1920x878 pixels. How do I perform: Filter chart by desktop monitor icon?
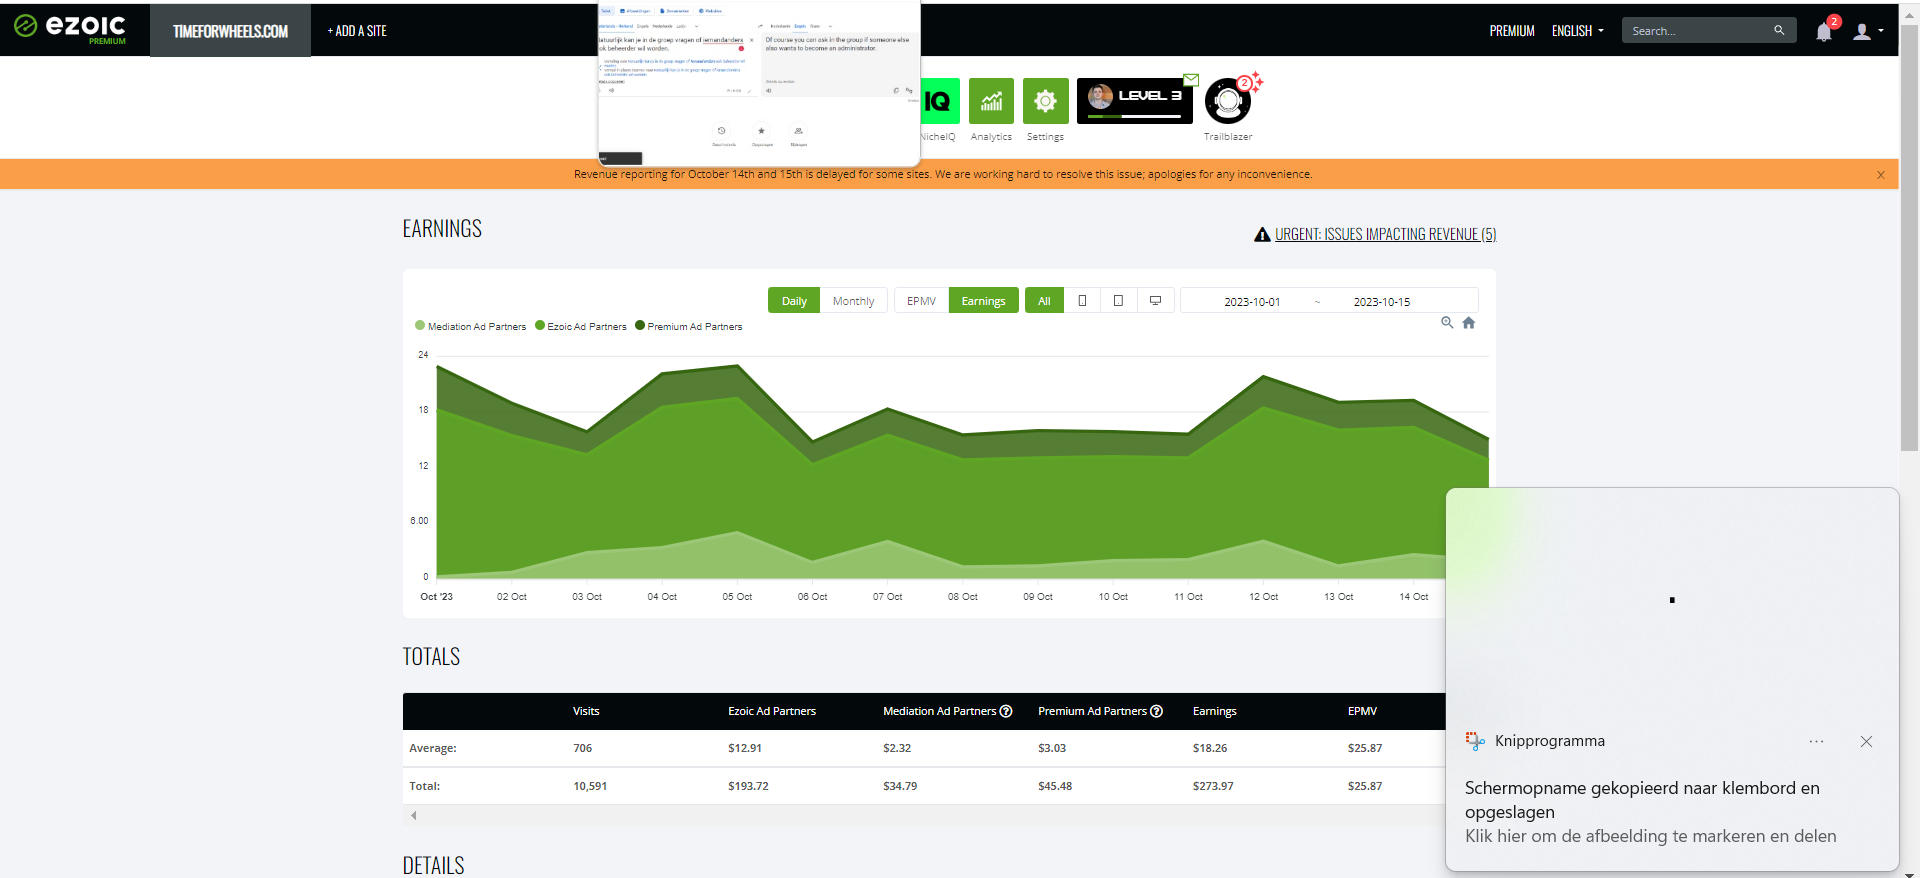tap(1155, 300)
